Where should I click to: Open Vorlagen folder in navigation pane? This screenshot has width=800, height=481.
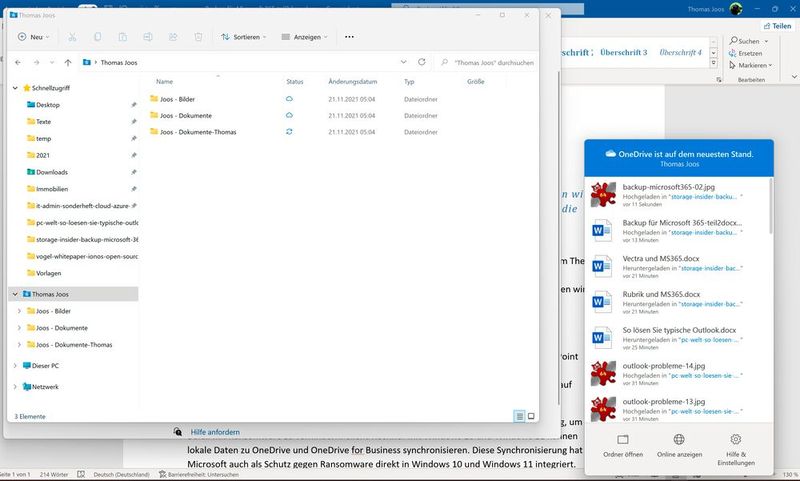pos(48,273)
